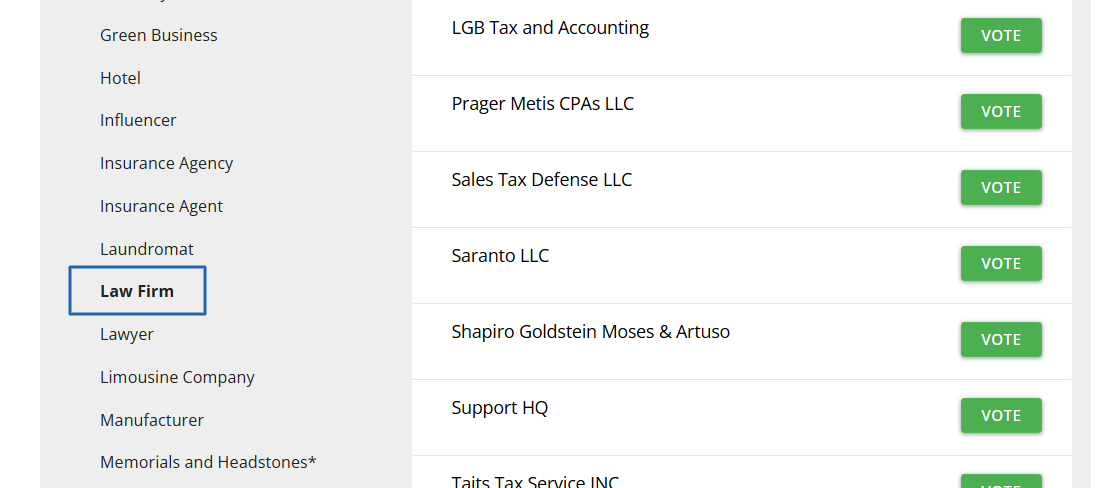Open the Green Business category

(158, 35)
